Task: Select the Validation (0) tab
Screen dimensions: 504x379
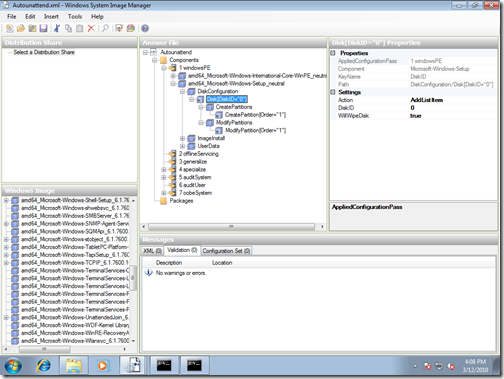Action: click(x=182, y=250)
